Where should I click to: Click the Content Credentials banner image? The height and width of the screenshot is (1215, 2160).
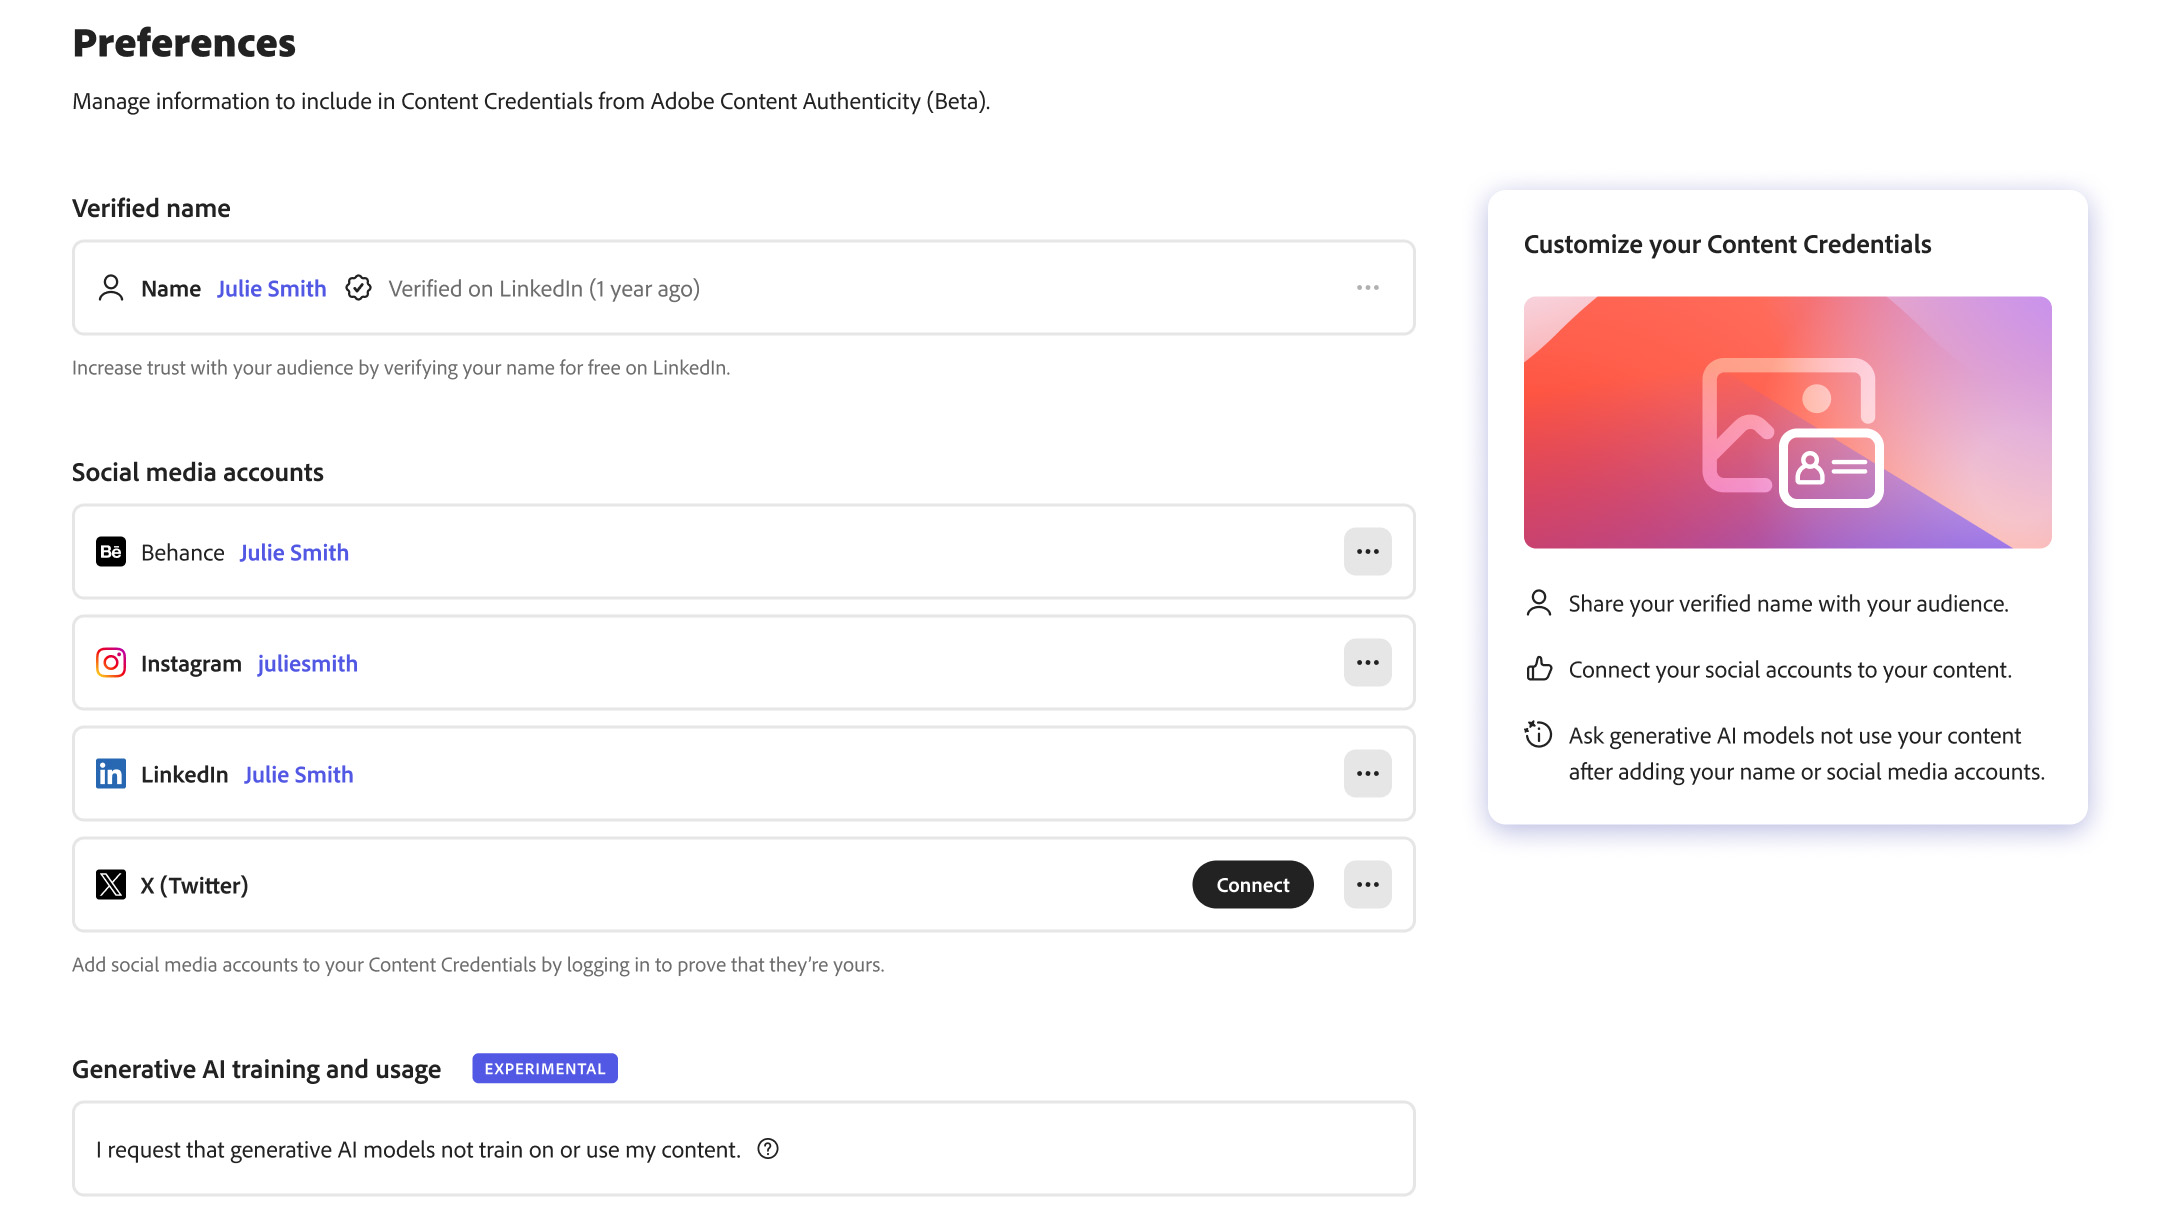click(1787, 422)
